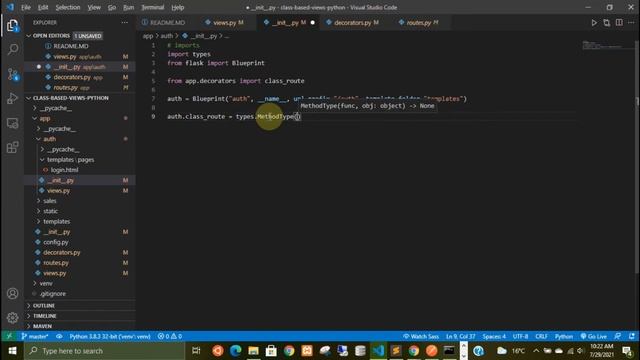Open the Manage gear settings

point(12,318)
